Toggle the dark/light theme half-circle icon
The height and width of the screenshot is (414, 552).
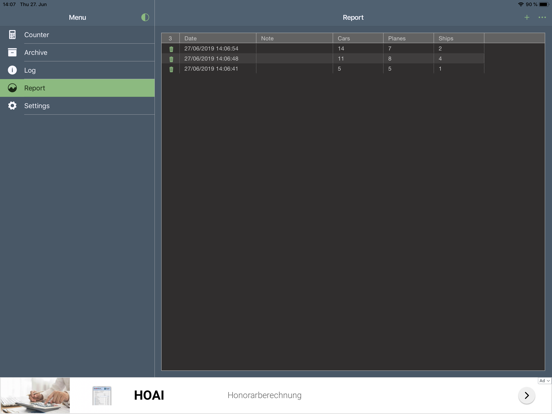click(x=145, y=17)
